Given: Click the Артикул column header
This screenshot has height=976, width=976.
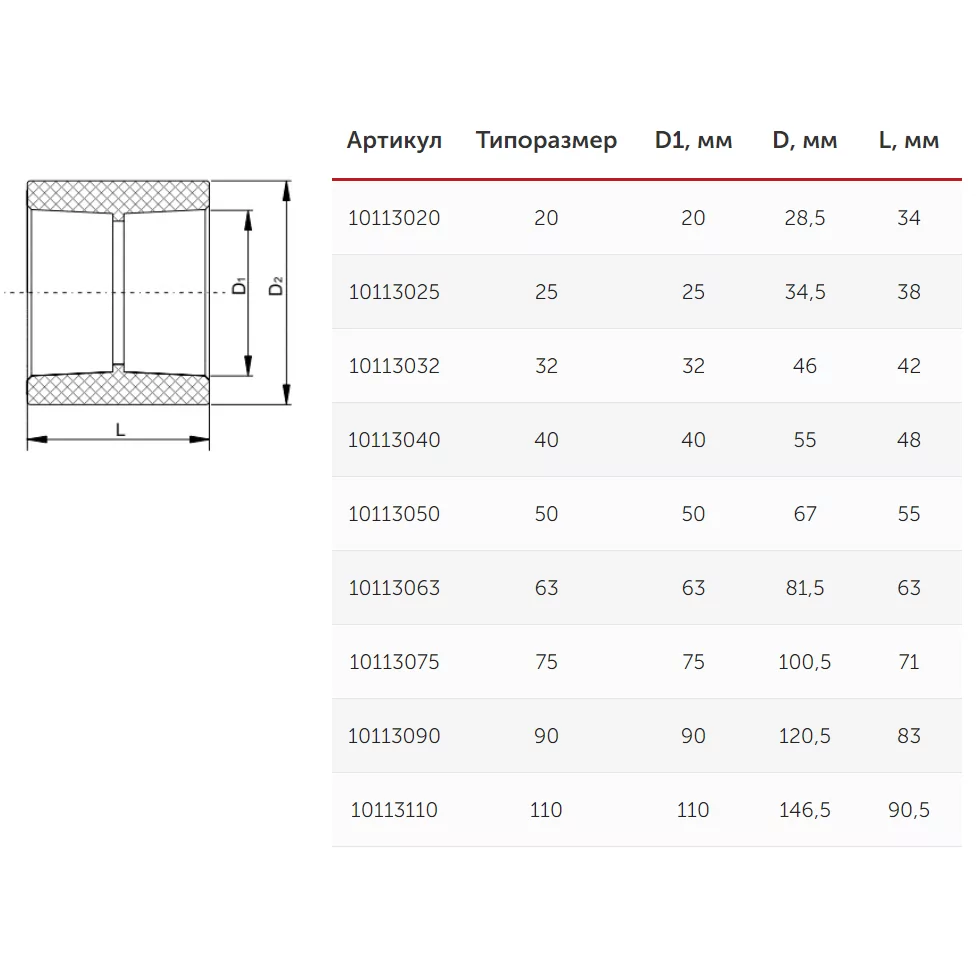Looking at the screenshot, I should click(394, 141).
